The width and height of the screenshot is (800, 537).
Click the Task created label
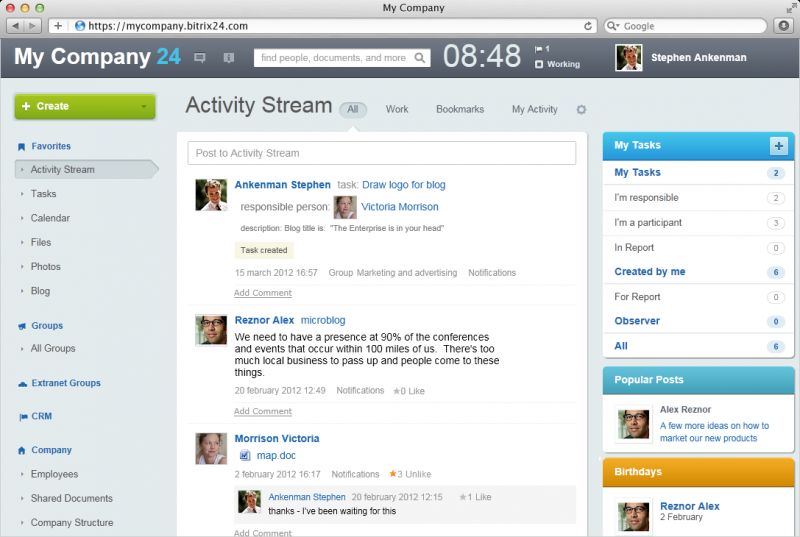click(264, 250)
